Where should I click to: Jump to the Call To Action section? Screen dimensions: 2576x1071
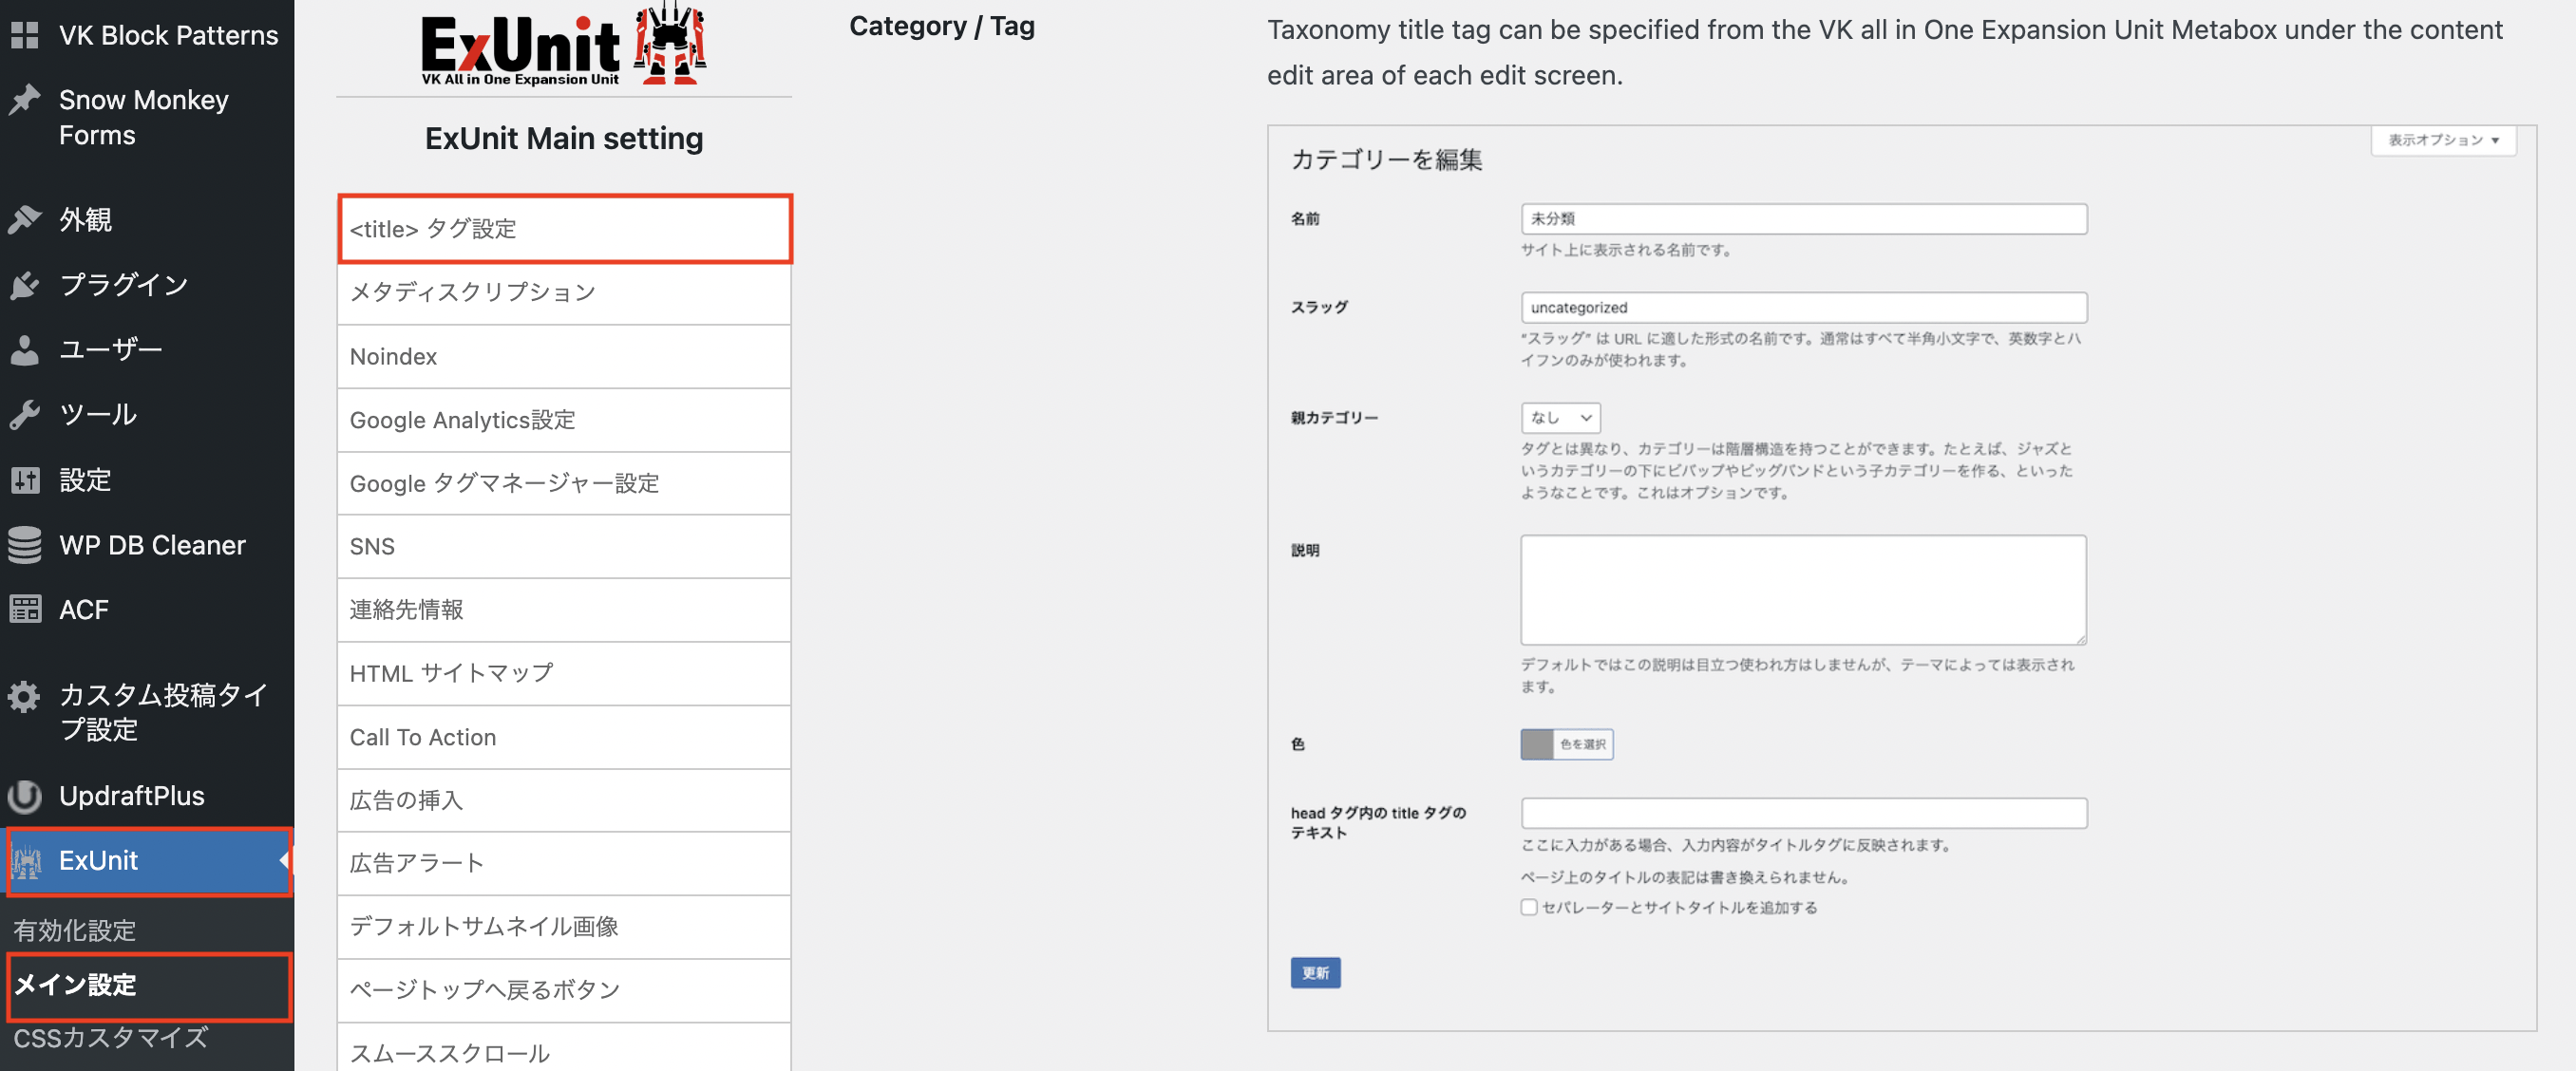(x=564, y=737)
